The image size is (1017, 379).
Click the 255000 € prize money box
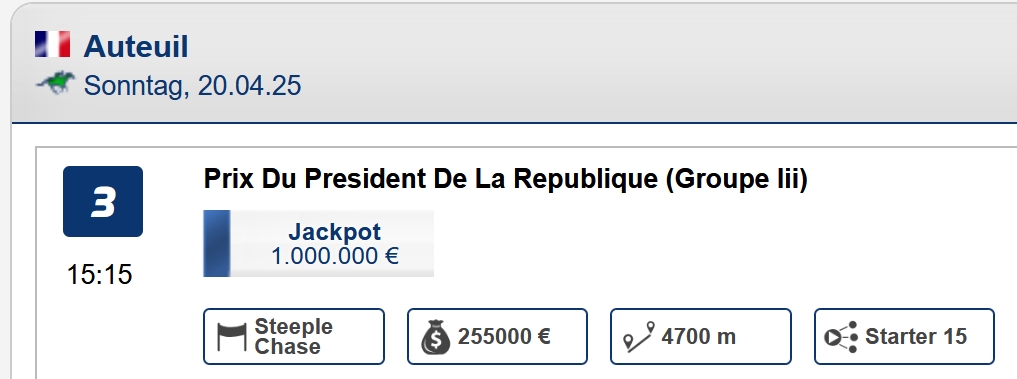coord(497,337)
